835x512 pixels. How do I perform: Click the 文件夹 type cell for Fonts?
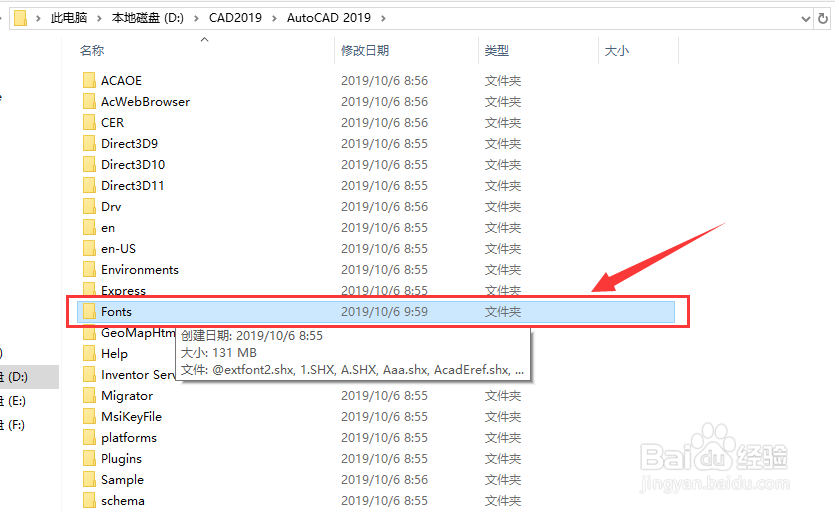click(x=503, y=312)
